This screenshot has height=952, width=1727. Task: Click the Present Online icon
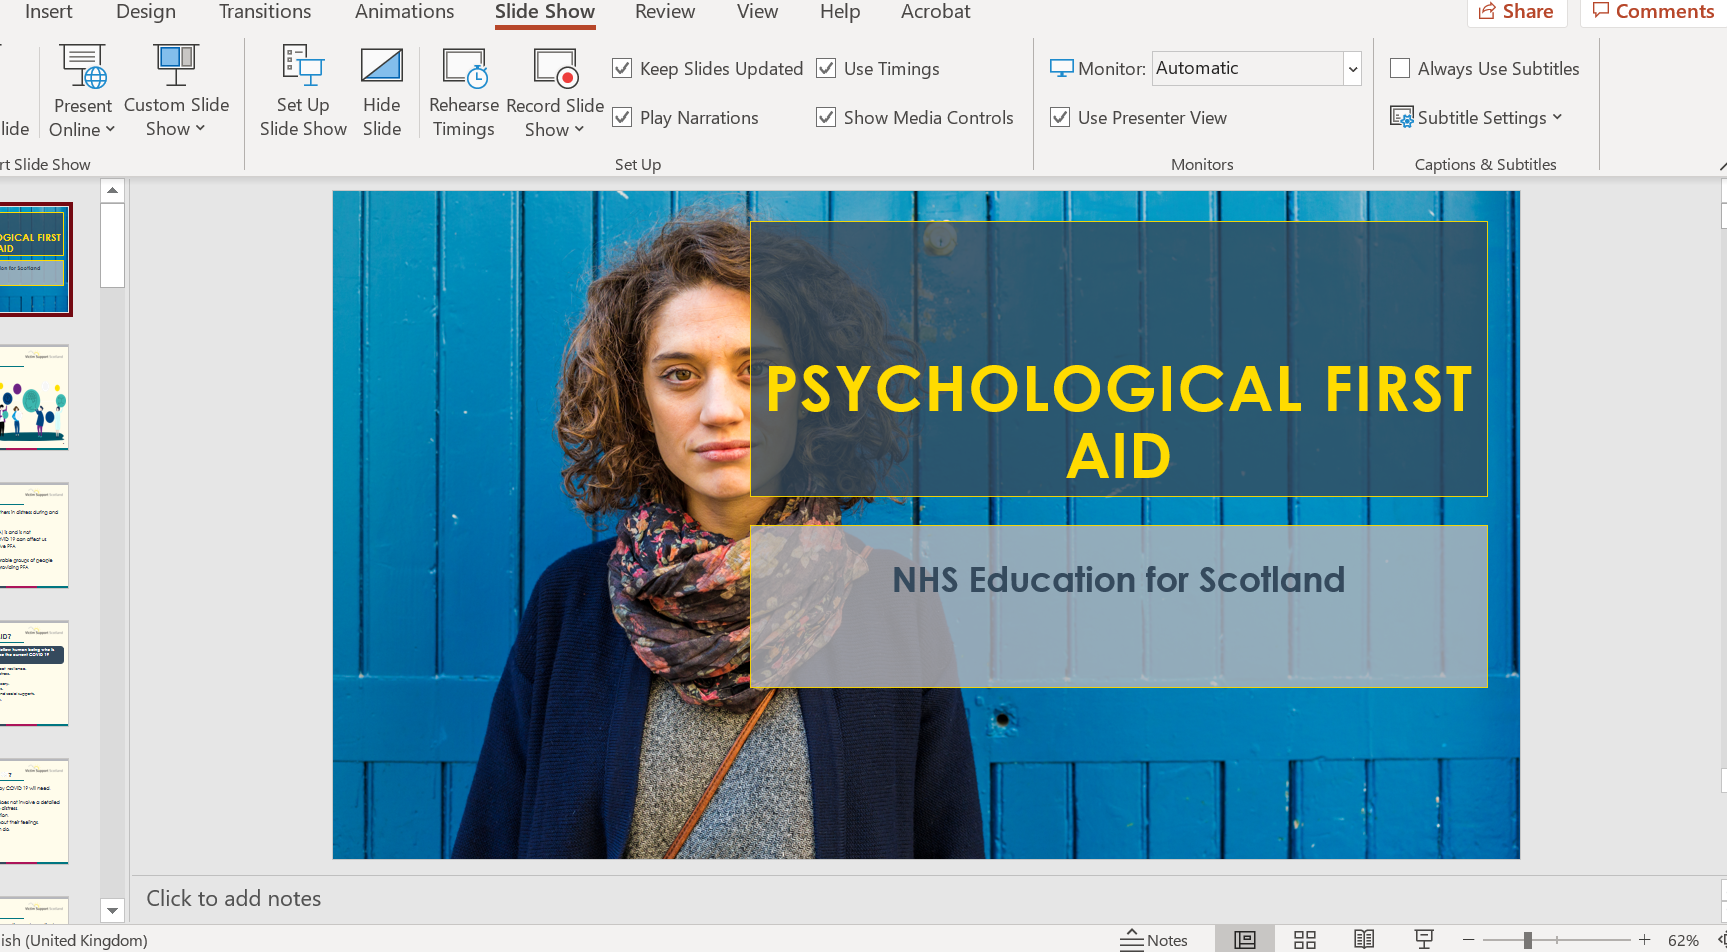click(x=82, y=66)
